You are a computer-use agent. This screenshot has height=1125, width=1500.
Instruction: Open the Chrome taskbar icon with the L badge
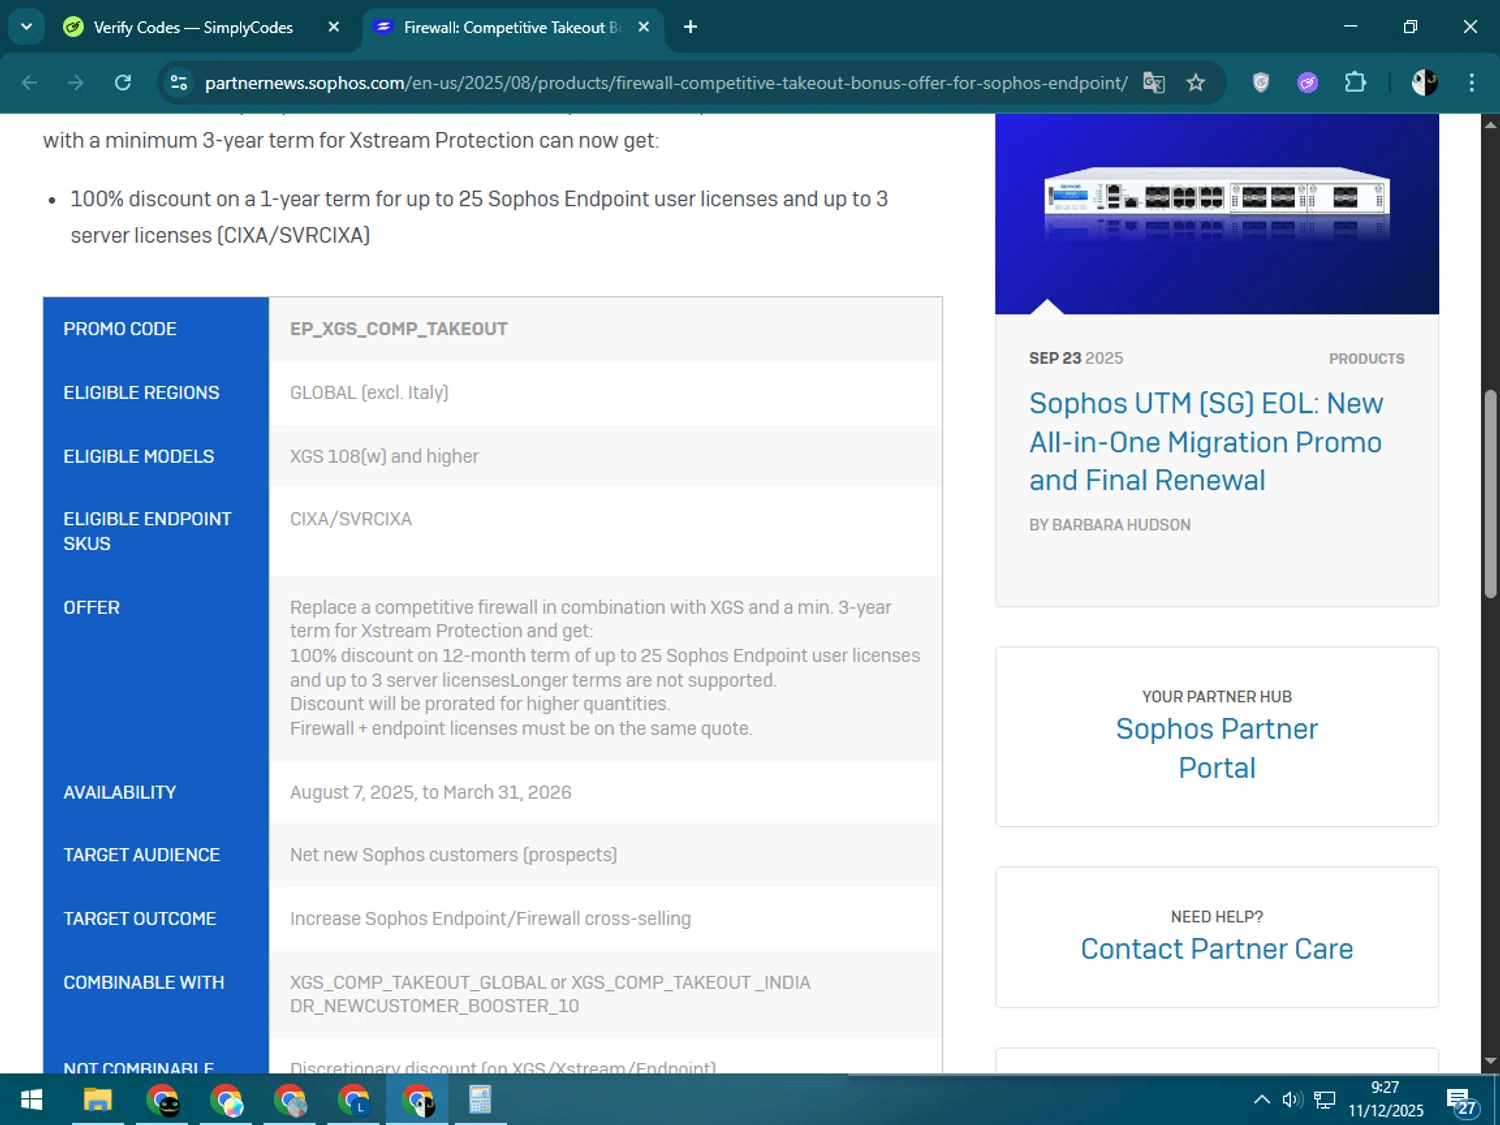(354, 1100)
